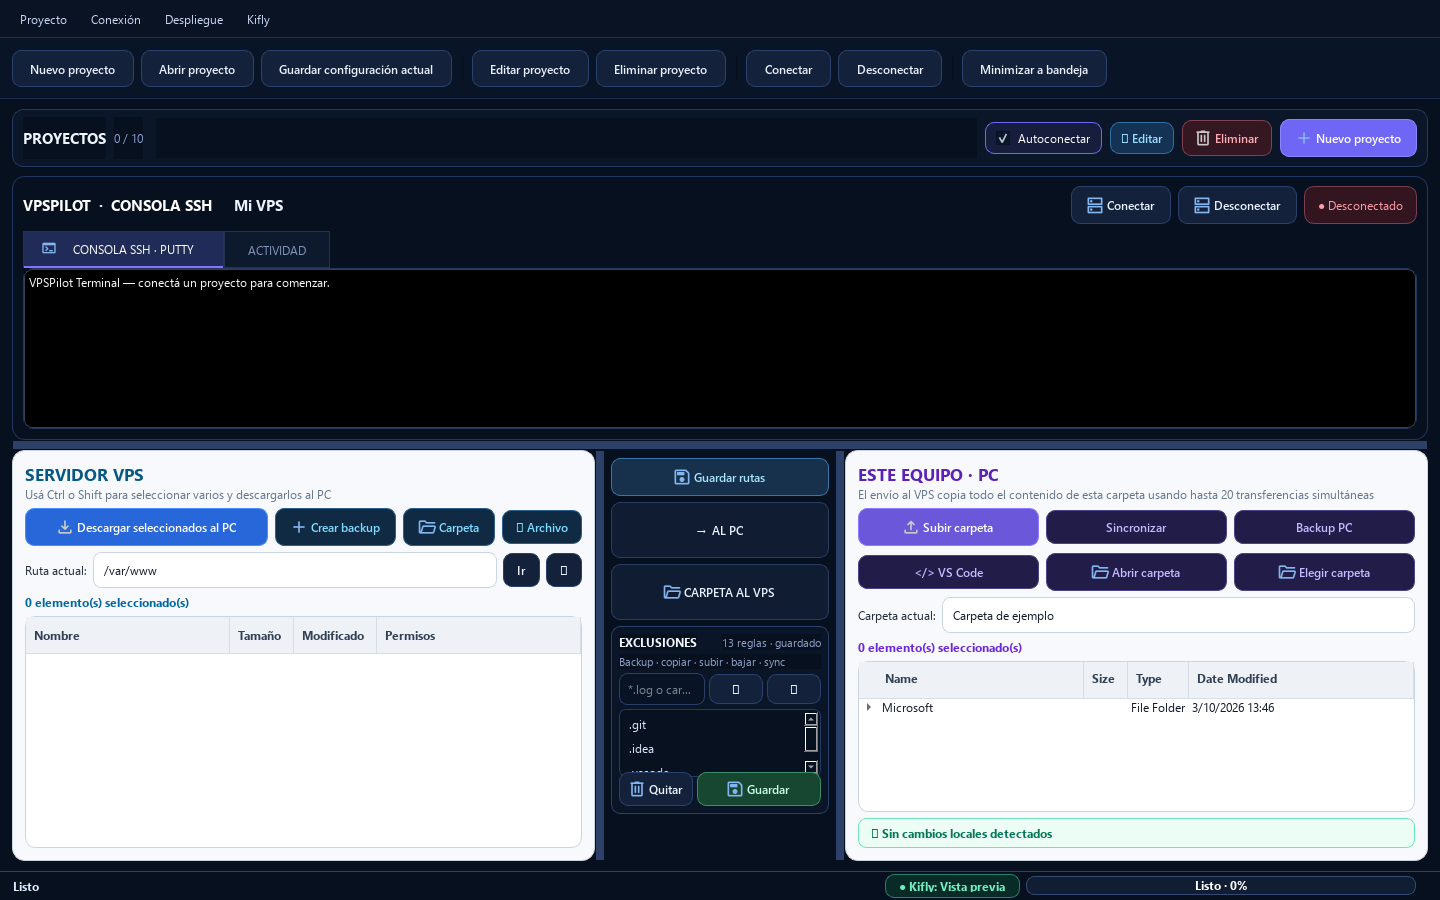Screen dimensions: 1440x900
Task: Open the Kifly menu
Action: [258, 19]
